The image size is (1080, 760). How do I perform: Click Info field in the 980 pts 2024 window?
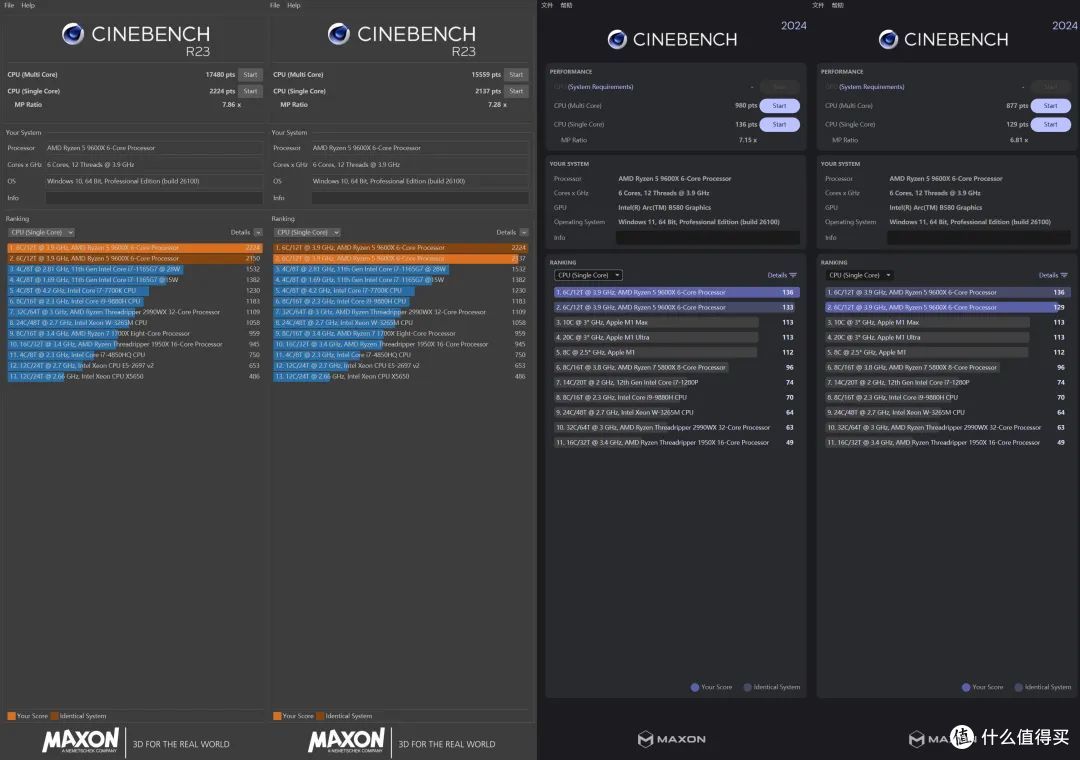(x=707, y=237)
